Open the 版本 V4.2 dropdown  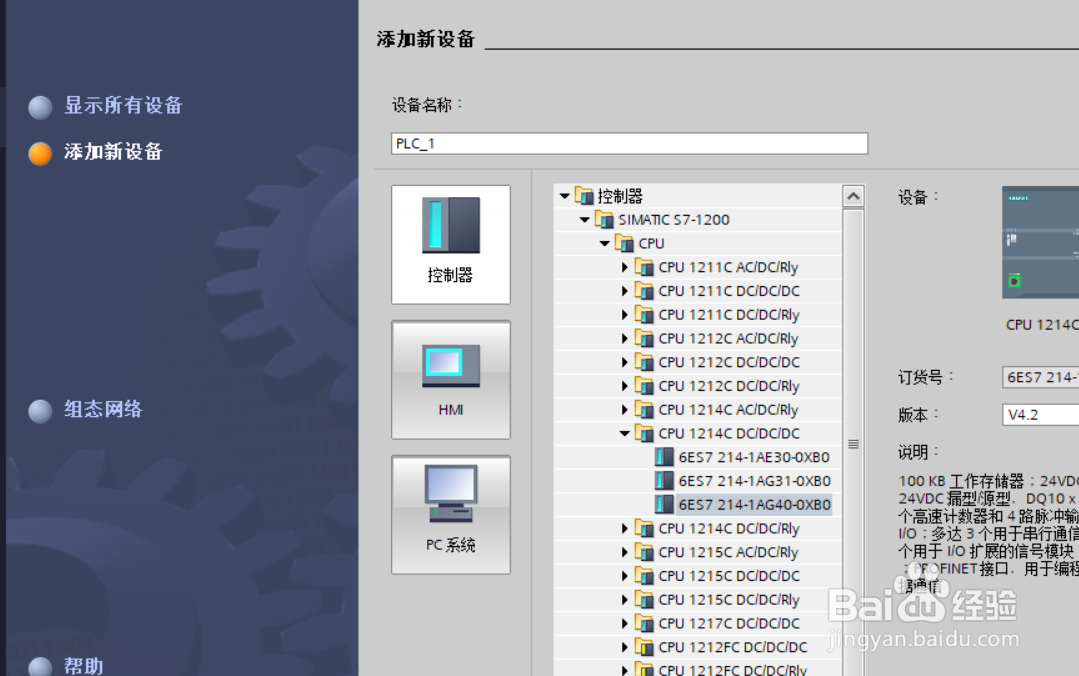pos(1040,414)
